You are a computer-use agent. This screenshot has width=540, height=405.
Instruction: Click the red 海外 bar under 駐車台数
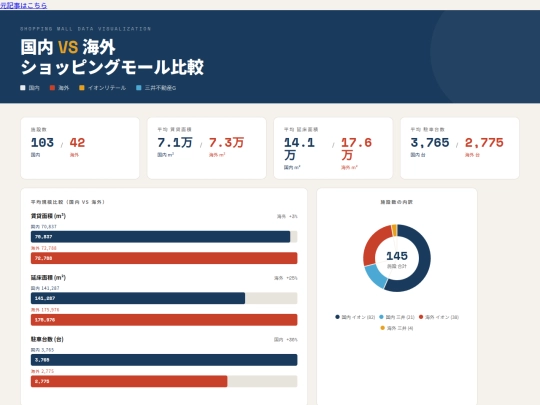tap(129, 381)
